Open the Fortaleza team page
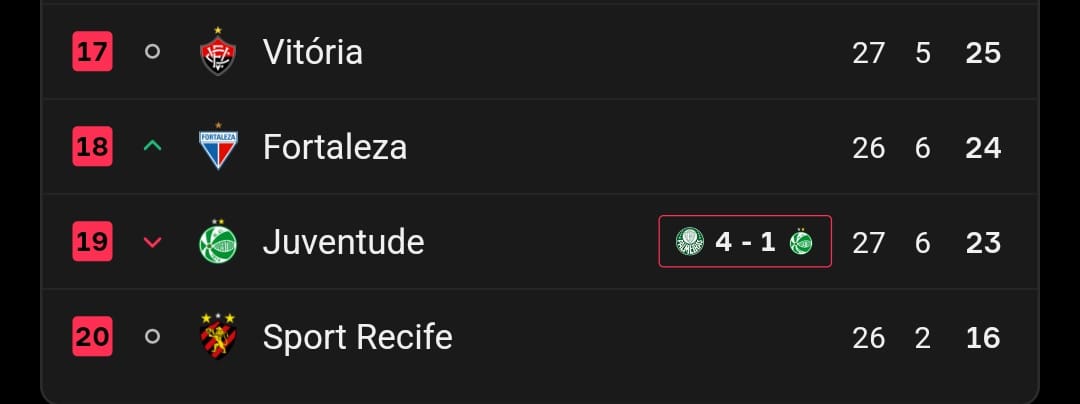Image resolution: width=1080 pixels, height=404 pixels. tap(334, 147)
